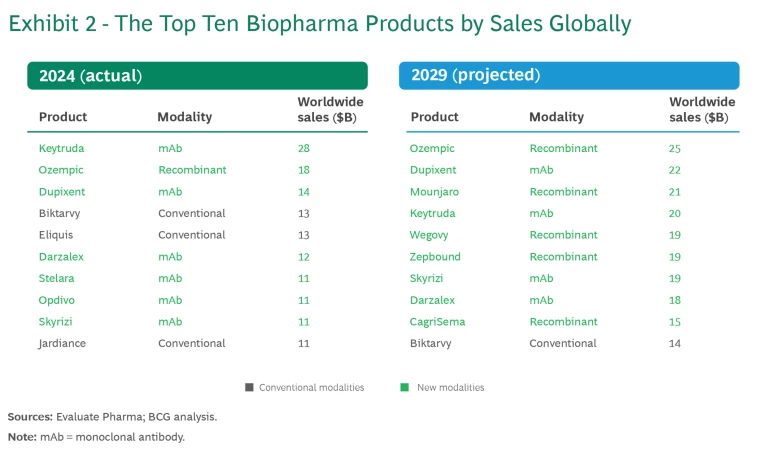Select CagriSema in the projected list
Image resolution: width=768 pixels, height=453 pixels.
click(437, 322)
